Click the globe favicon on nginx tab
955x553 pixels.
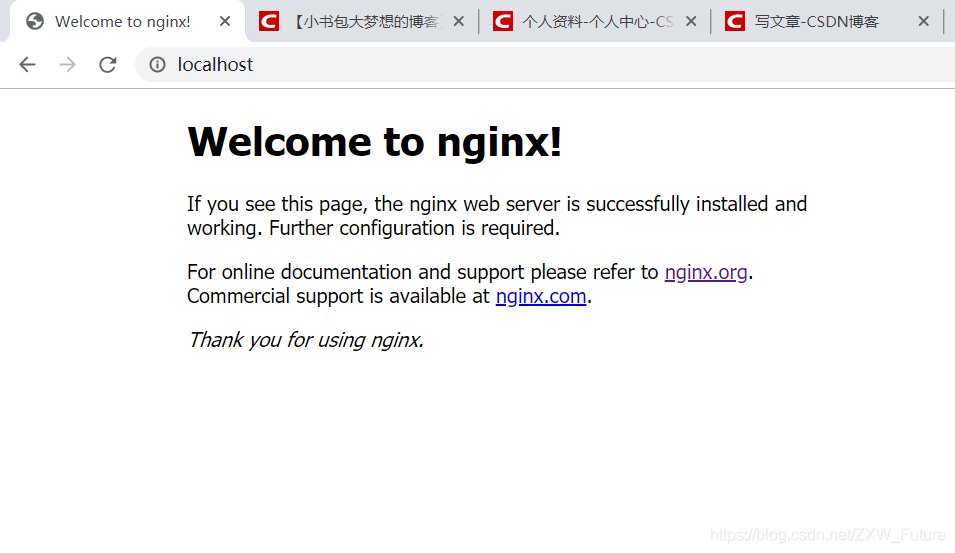pyautogui.click(x=35, y=21)
